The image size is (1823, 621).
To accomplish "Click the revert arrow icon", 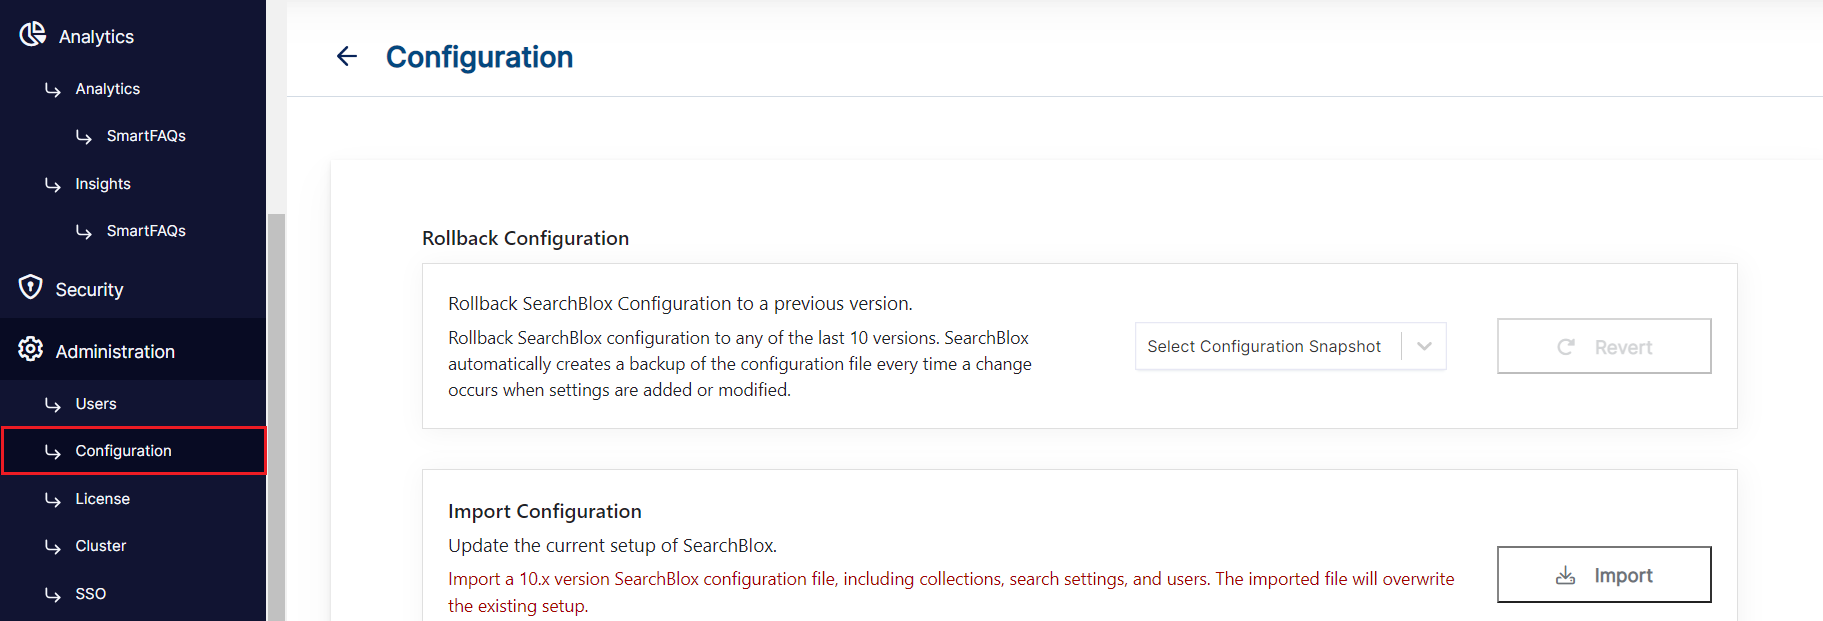I will pyautogui.click(x=1566, y=347).
